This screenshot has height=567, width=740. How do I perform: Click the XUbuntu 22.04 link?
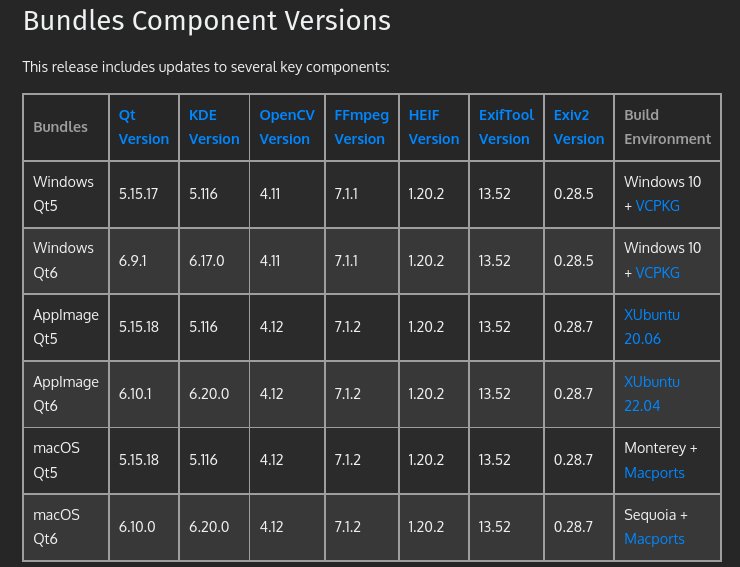[x=652, y=394]
